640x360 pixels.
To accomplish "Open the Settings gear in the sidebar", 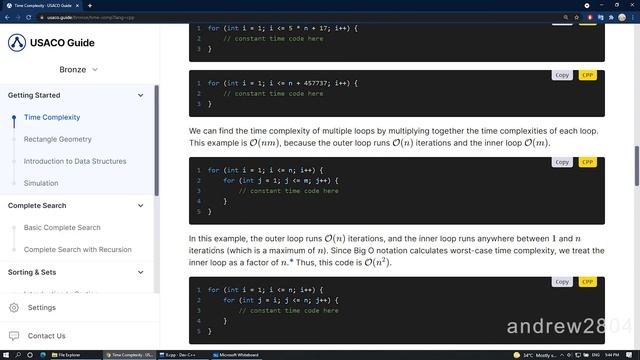I will coord(14,307).
